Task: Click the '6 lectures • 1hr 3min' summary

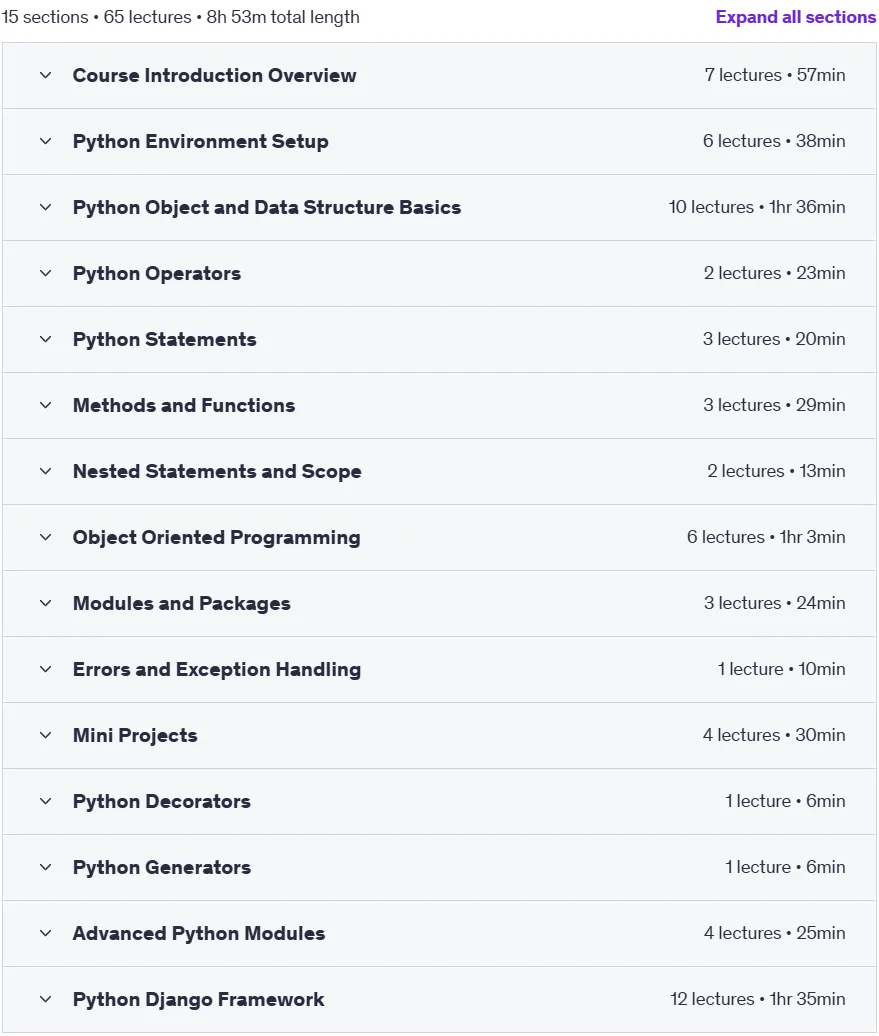Action: [766, 537]
